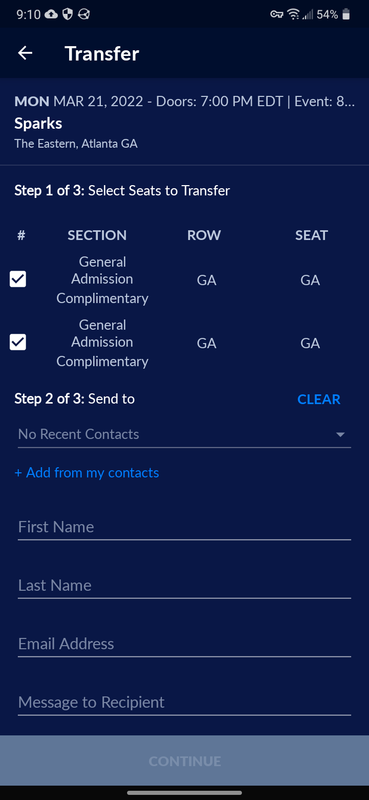Image resolution: width=369 pixels, height=800 pixels.
Task: Focus the First Name field
Action: (x=184, y=527)
